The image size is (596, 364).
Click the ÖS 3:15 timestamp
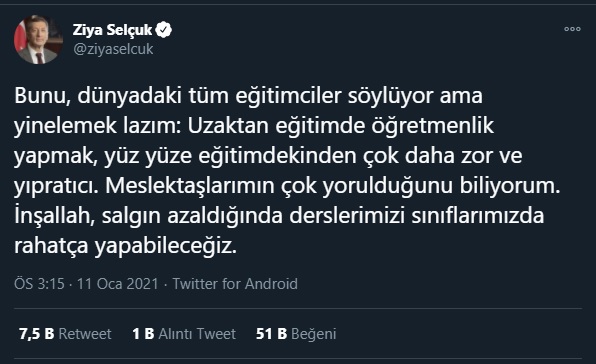point(39,284)
